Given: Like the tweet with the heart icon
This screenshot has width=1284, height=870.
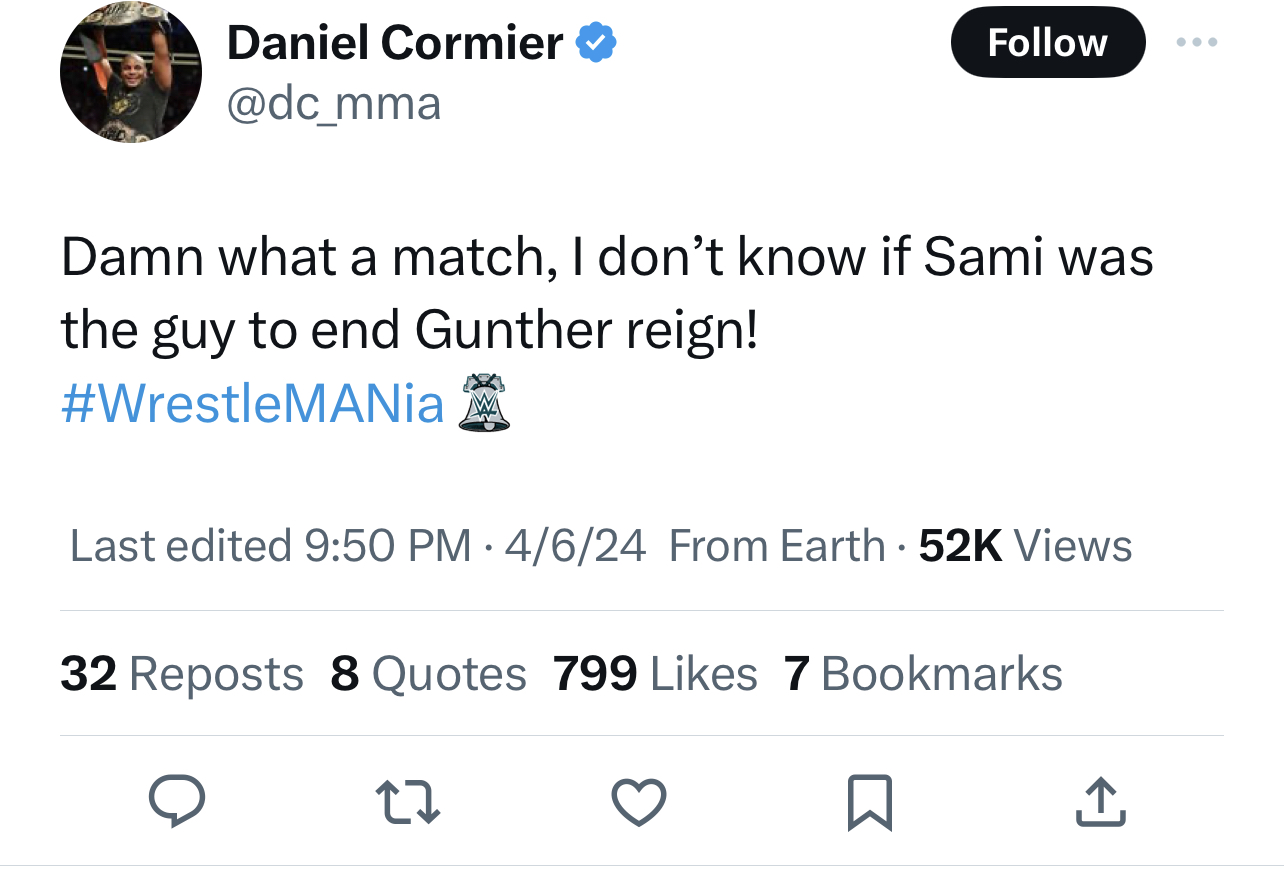Looking at the screenshot, I should point(638,803).
